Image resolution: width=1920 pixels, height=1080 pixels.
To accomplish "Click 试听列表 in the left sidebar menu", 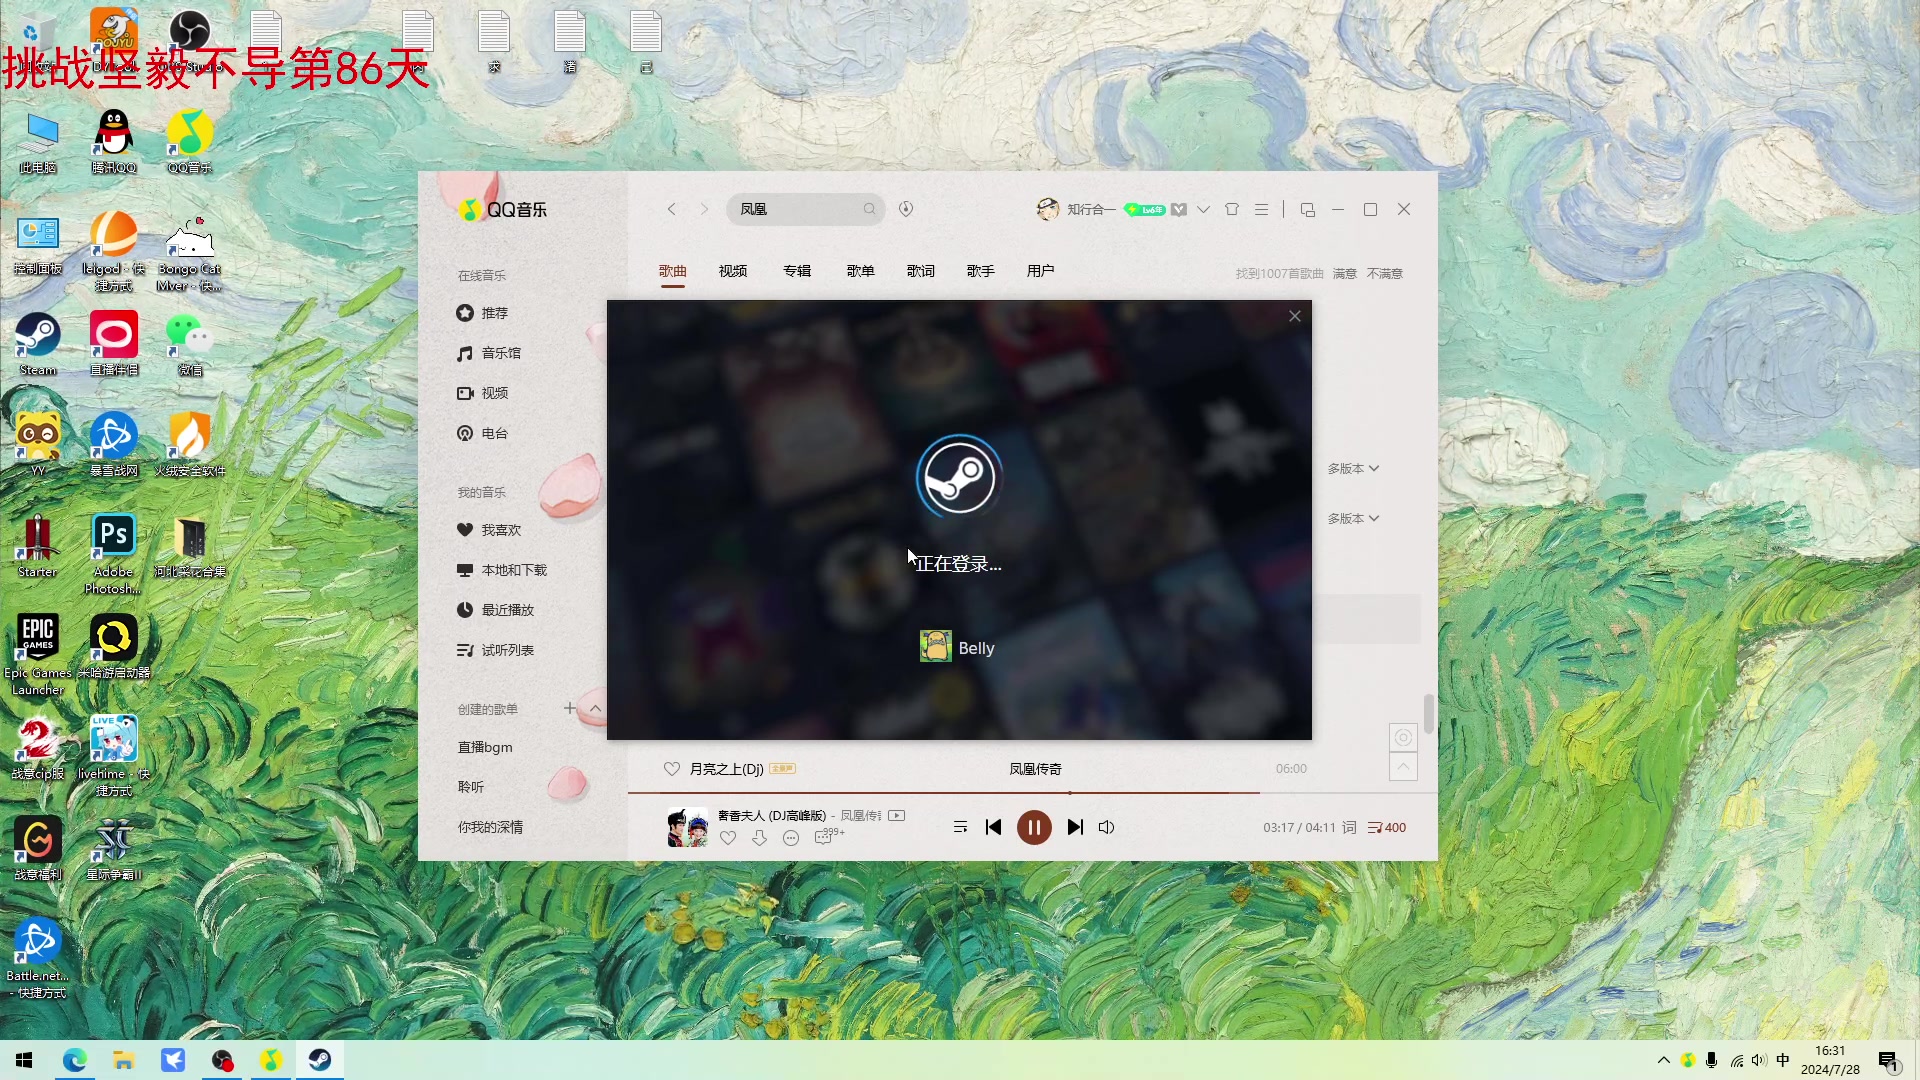I will point(506,649).
